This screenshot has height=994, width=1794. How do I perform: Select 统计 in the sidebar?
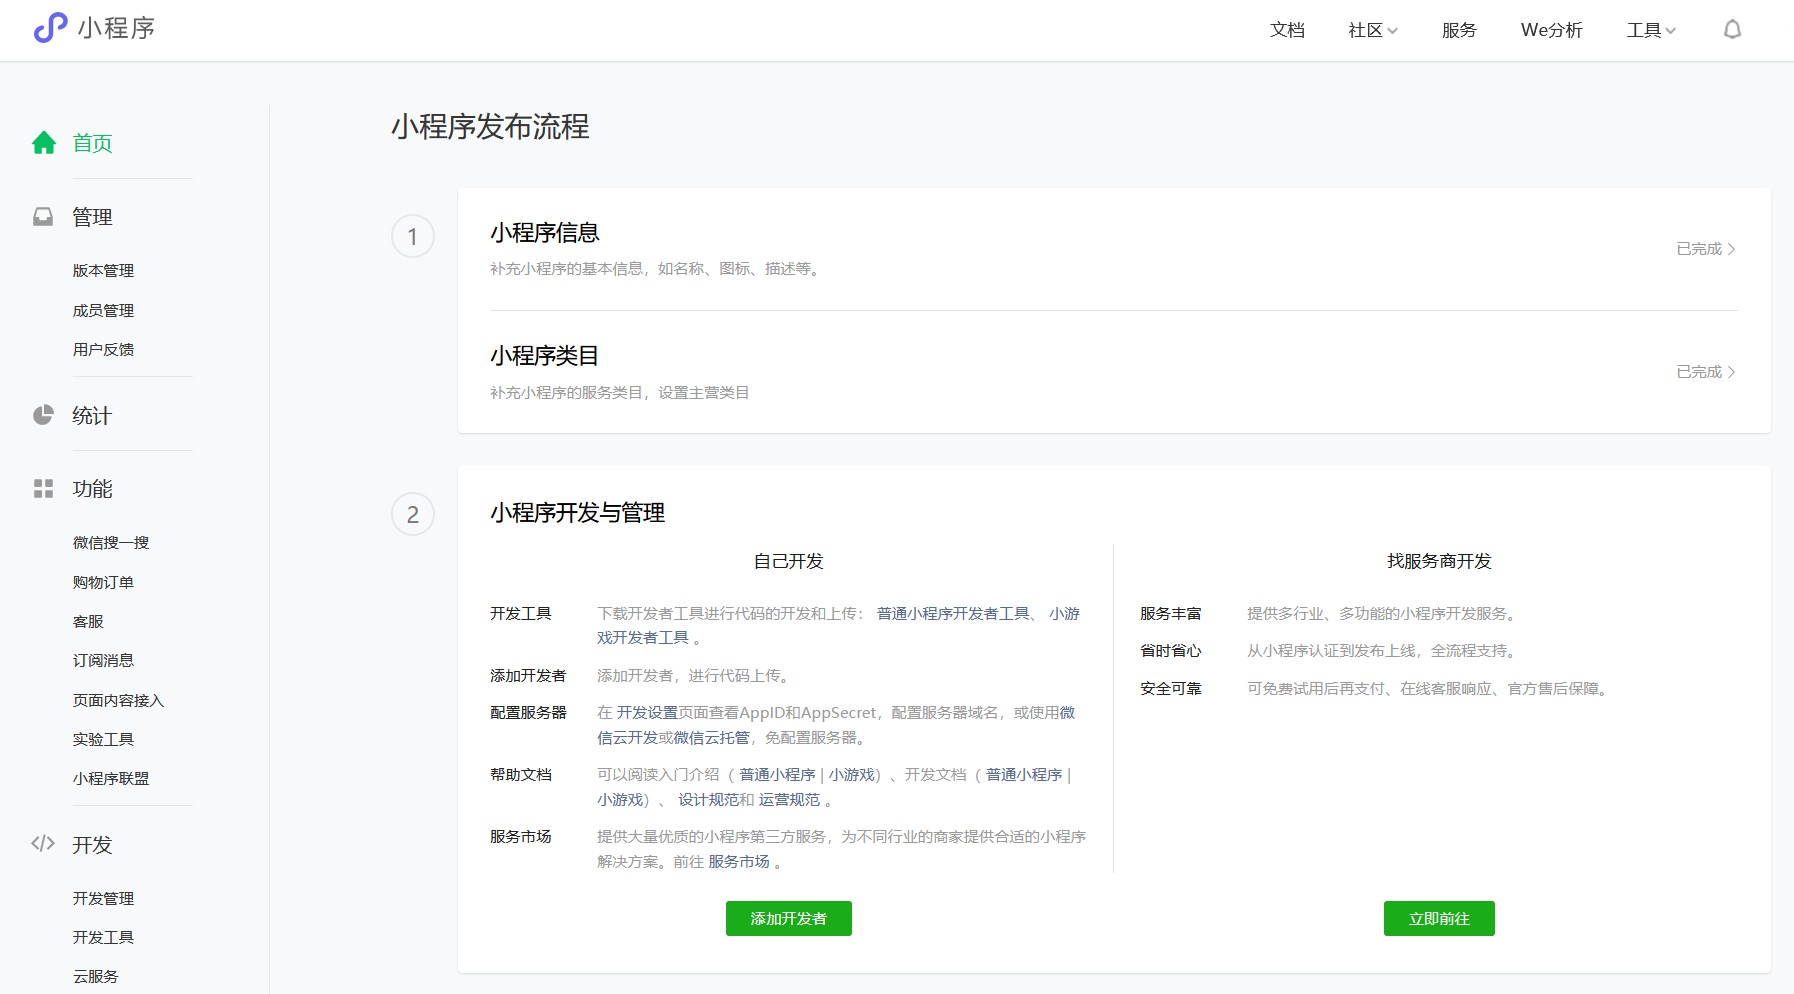tap(92, 415)
